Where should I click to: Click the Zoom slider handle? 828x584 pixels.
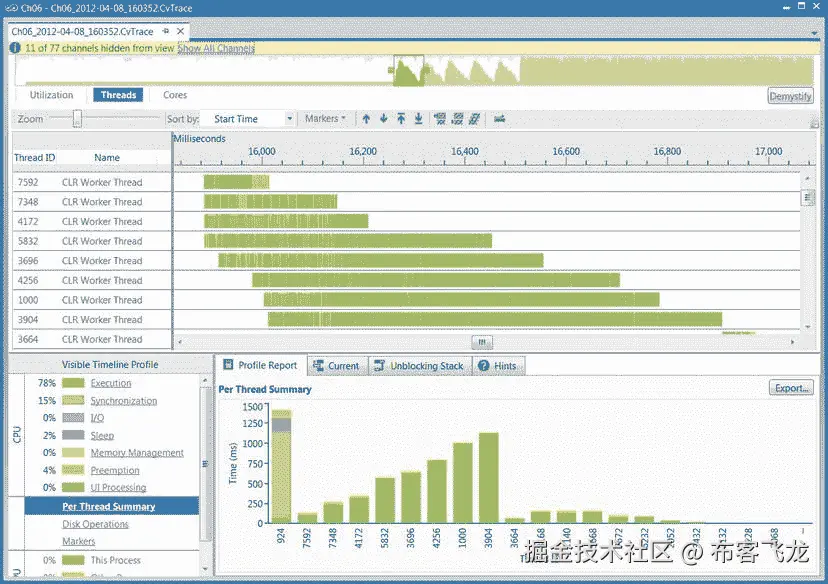point(77,118)
